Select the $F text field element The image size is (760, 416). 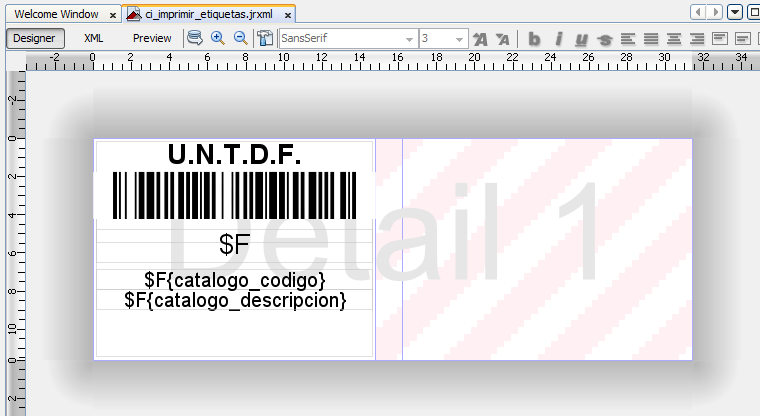click(235, 244)
